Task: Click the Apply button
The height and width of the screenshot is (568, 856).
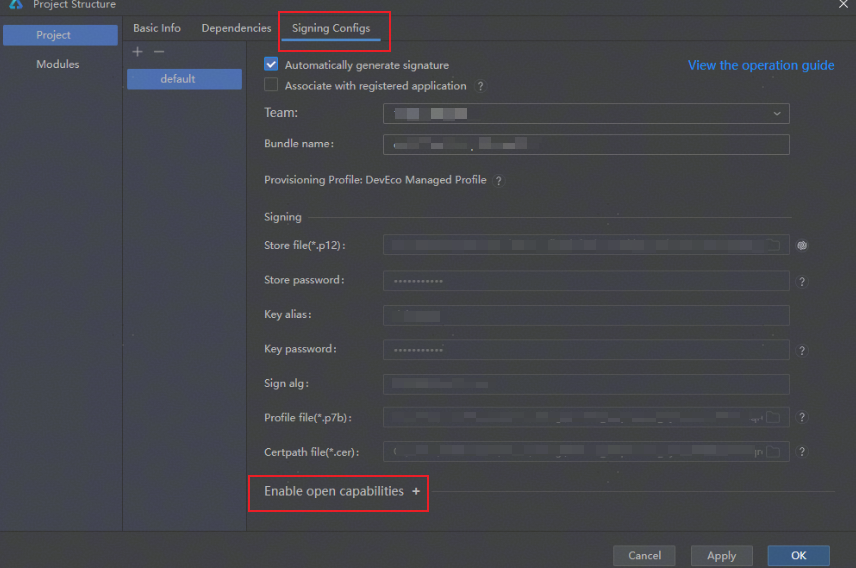Action: pos(721,556)
